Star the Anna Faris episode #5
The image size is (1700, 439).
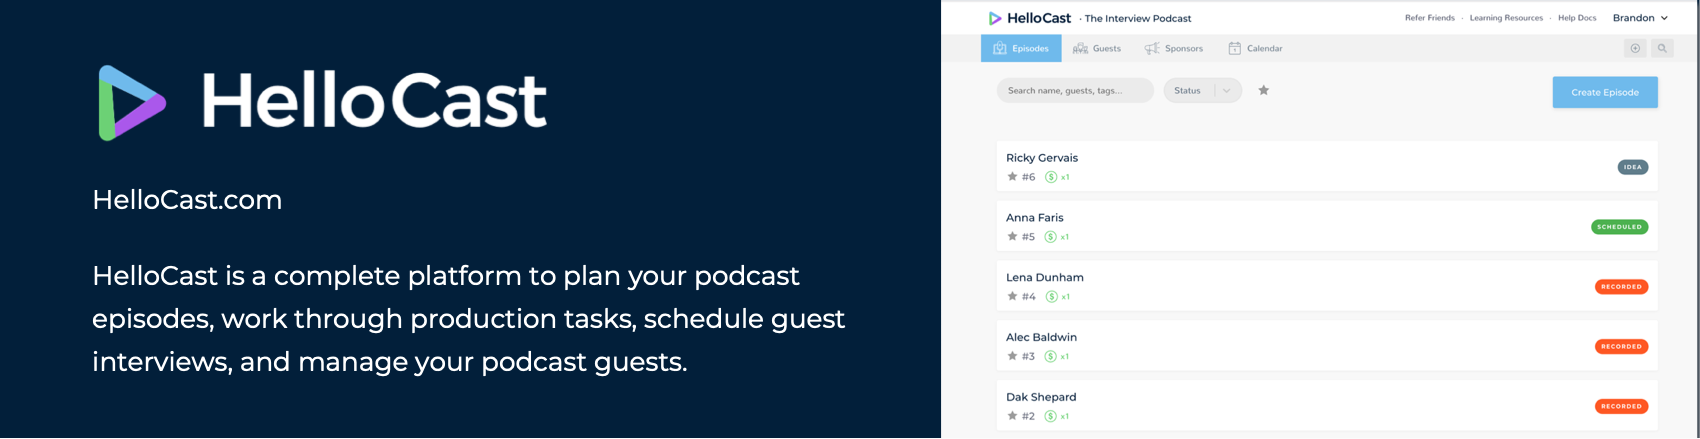pos(1012,237)
